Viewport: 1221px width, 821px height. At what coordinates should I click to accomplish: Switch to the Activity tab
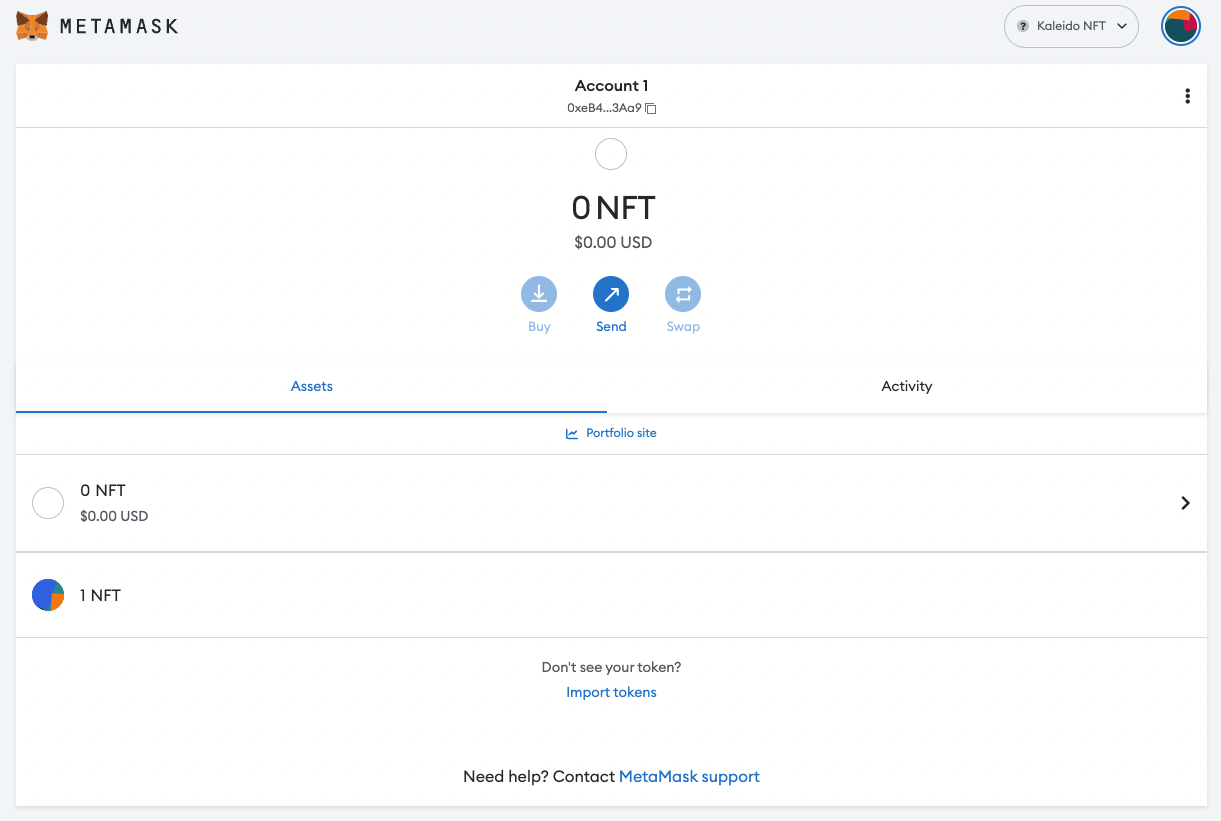906,386
